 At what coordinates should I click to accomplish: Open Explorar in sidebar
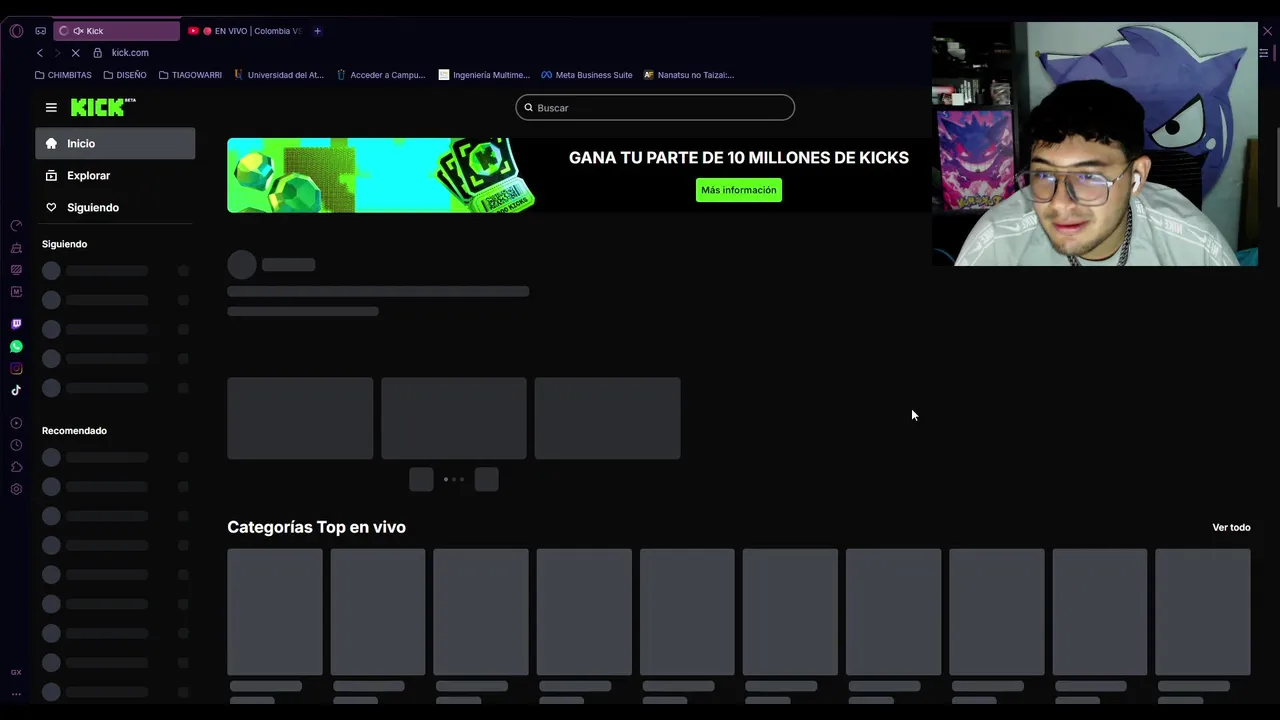[115, 175]
